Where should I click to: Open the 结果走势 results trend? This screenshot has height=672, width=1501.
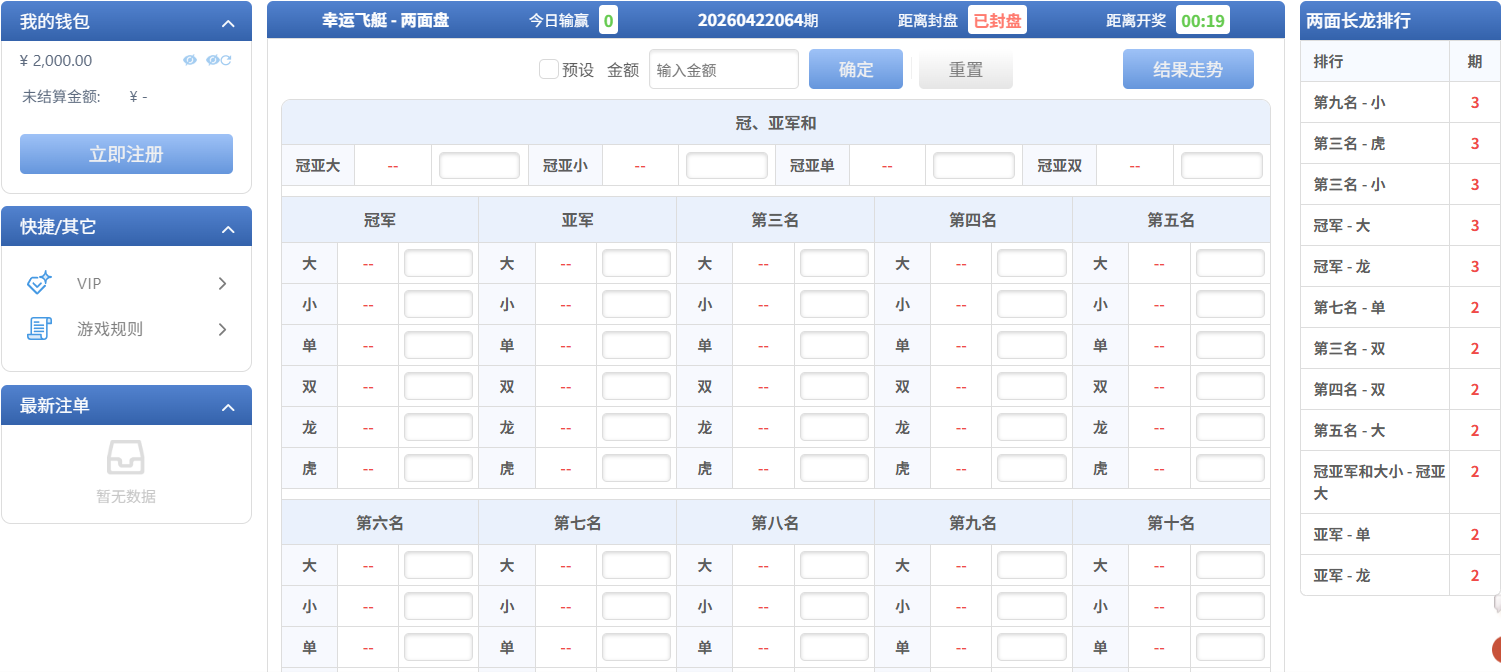tap(1188, 70)
